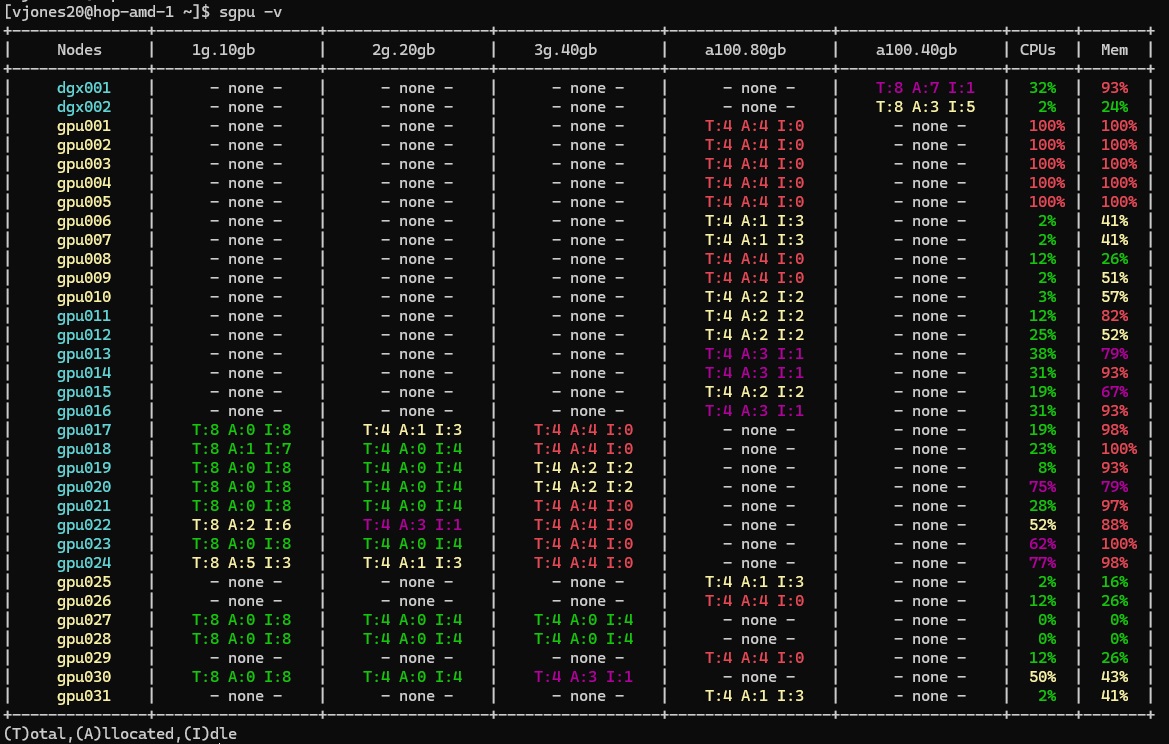Click gpu022's 88% memory value
The width and height of the screenshot is (1169, 744).
(x=1115, y=526)
